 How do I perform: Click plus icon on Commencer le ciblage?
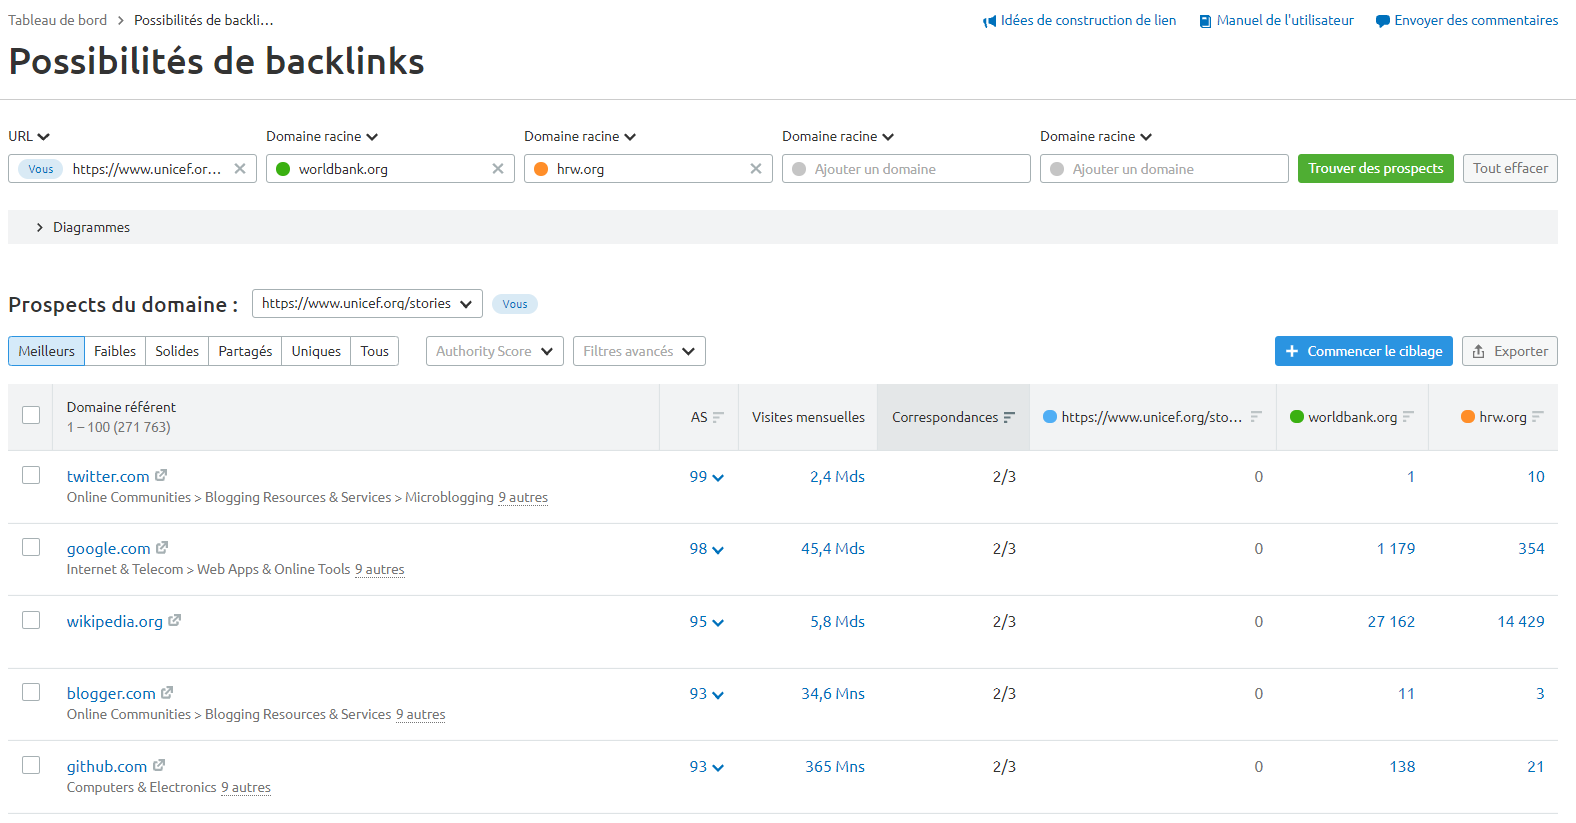pos(1292,351)
